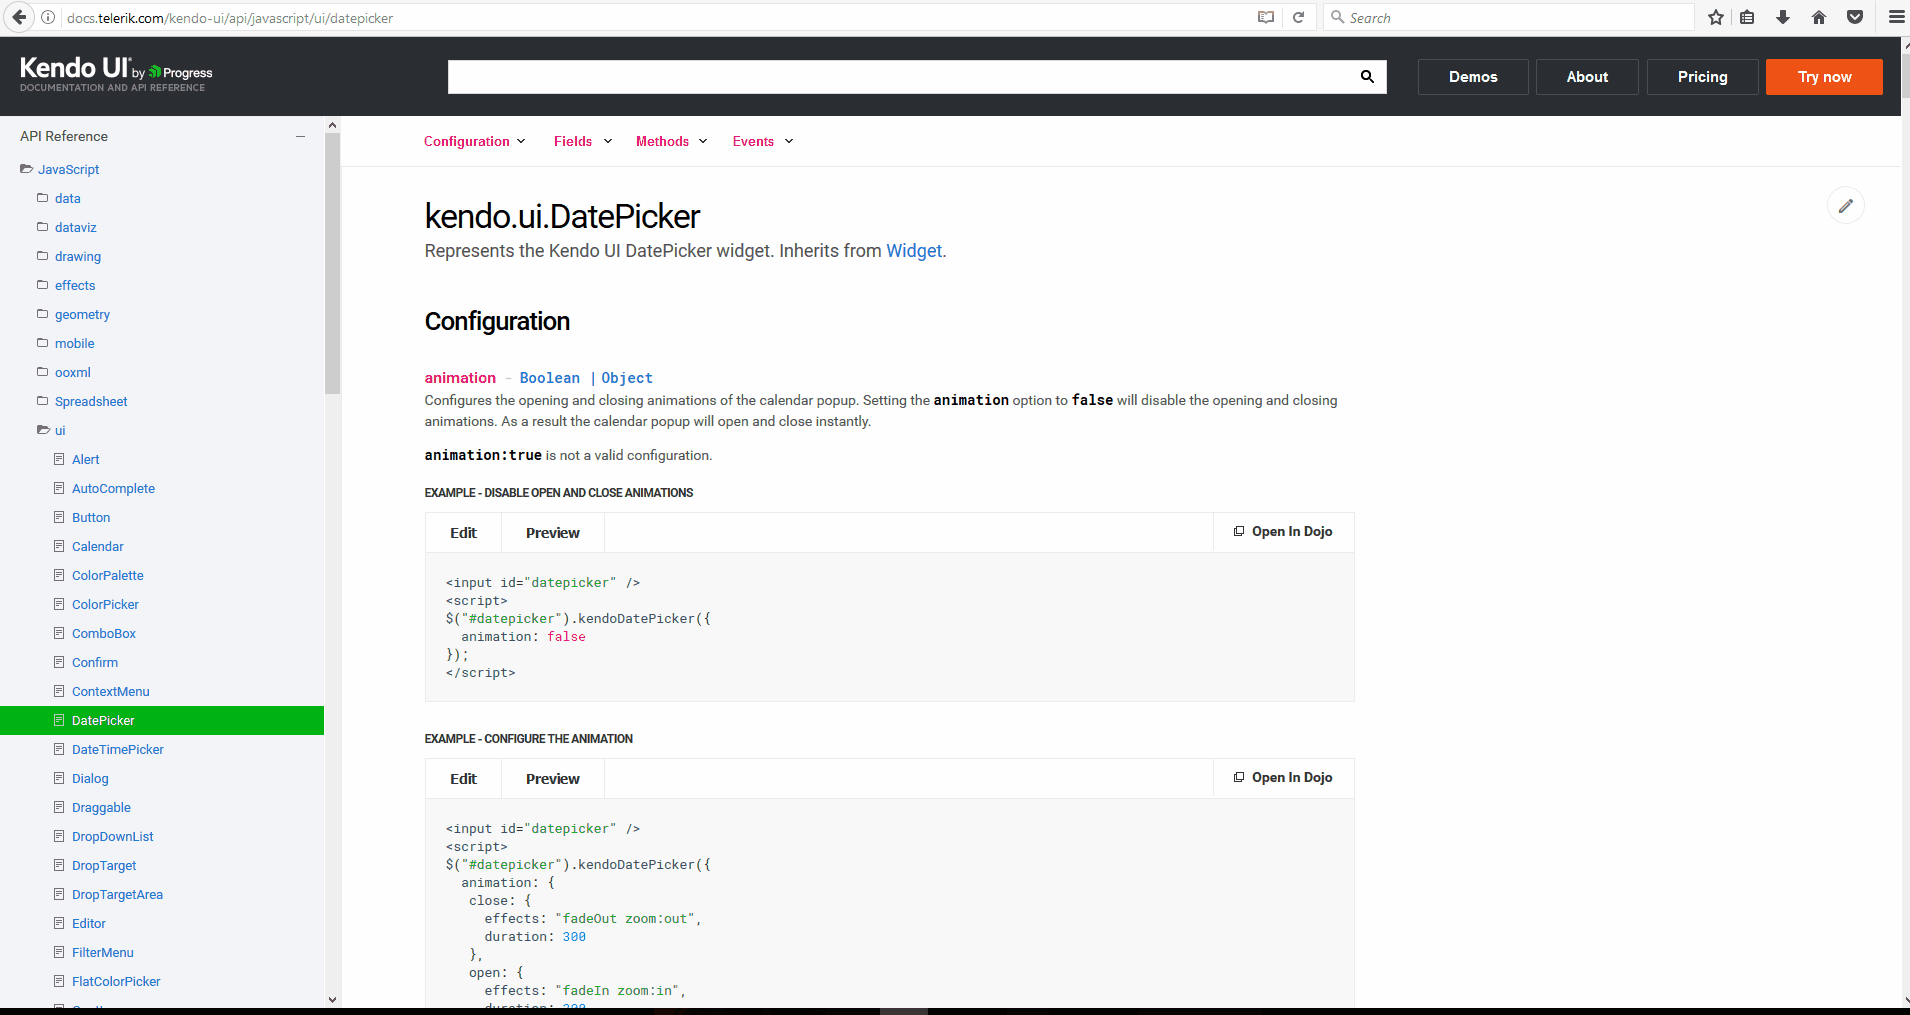Go to the browser home page icon
The height and width of the screenshot is (1015, 1910).
coord(1819,17)
